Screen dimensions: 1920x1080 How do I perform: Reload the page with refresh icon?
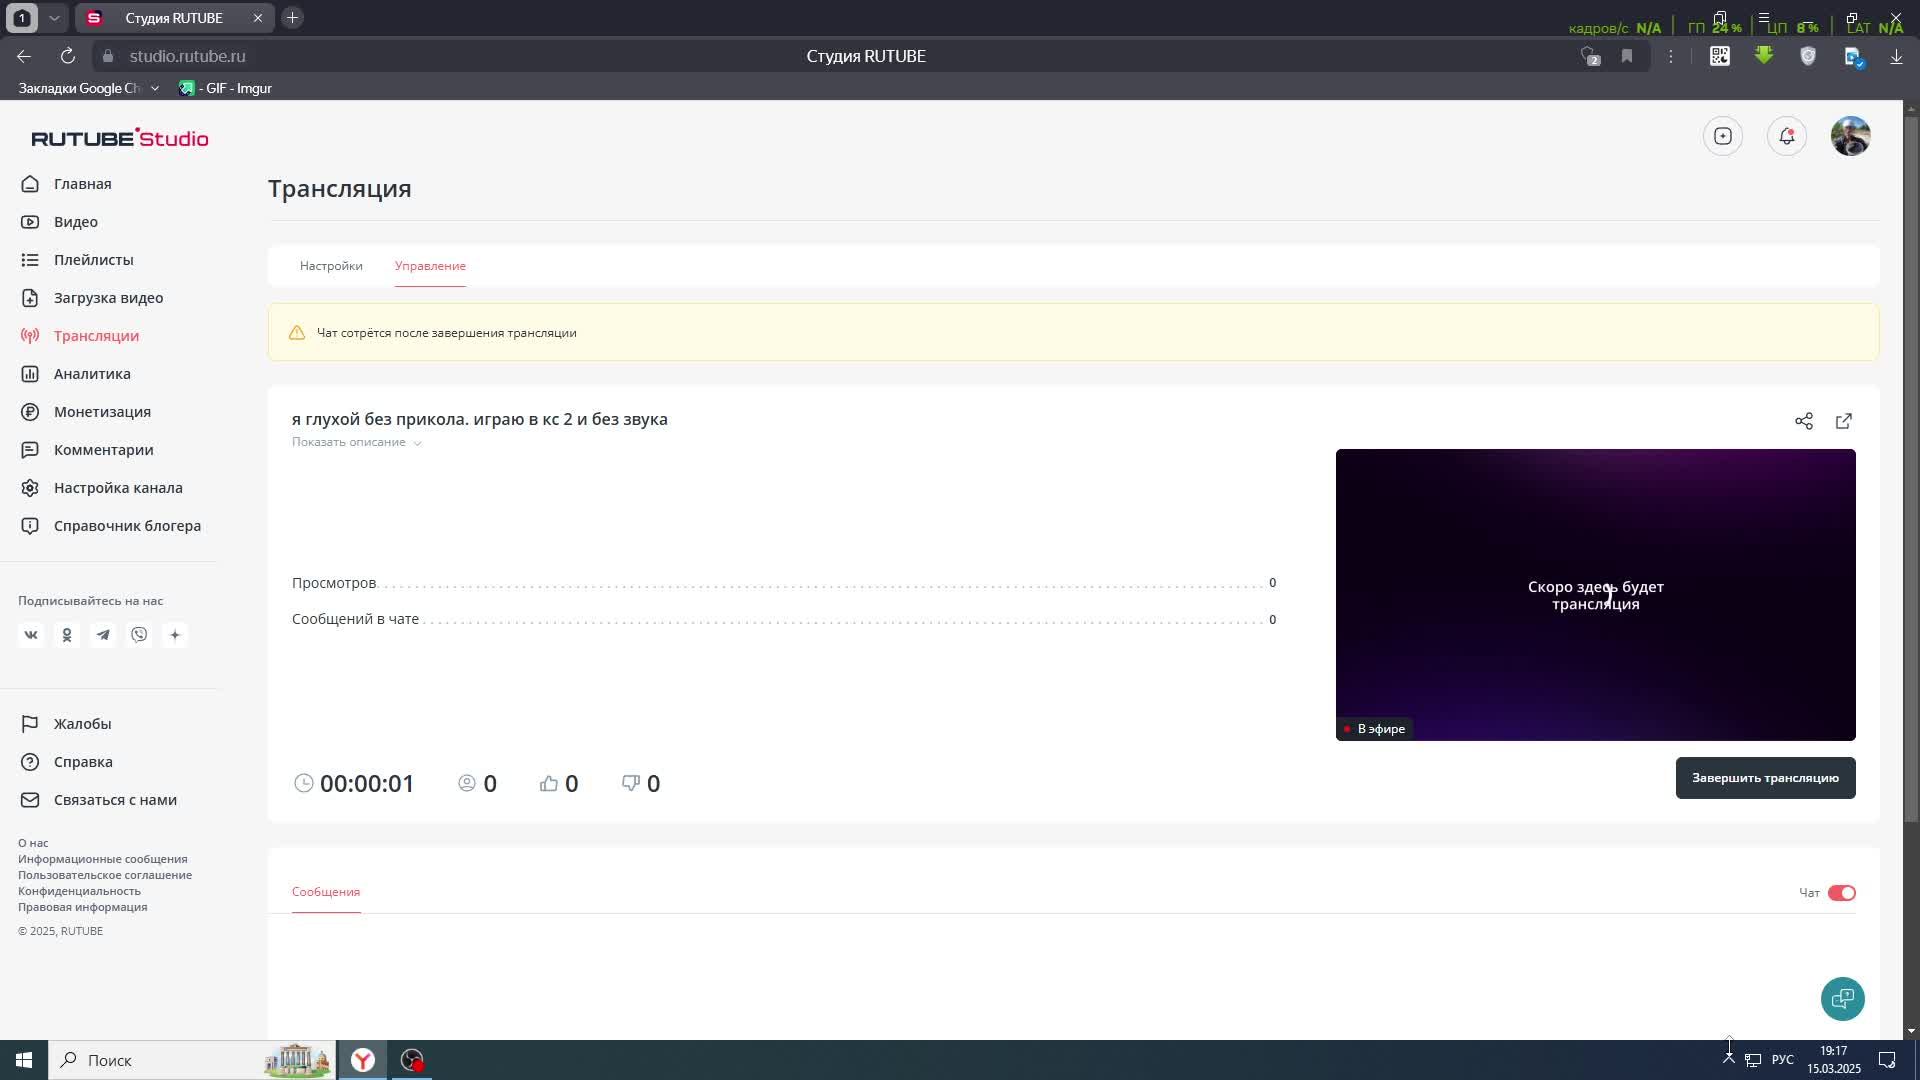[x=67, y=56]
